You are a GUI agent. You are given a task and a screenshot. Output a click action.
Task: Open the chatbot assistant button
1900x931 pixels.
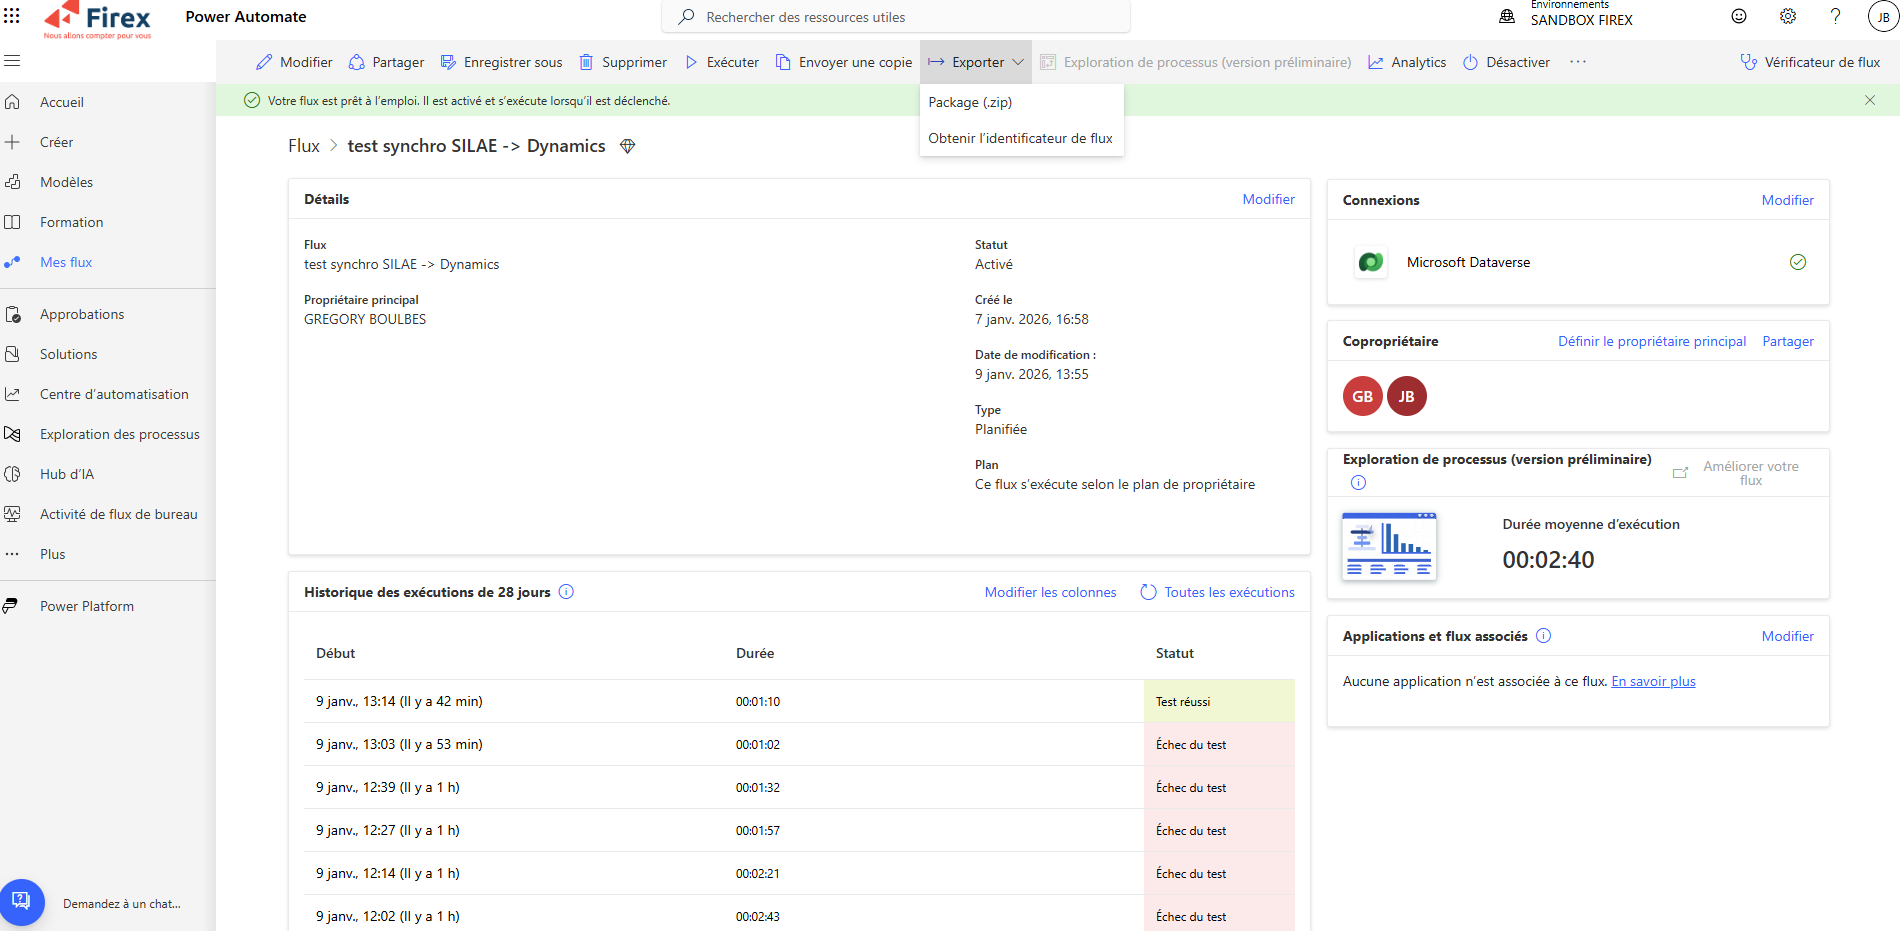tap(22, 902)
